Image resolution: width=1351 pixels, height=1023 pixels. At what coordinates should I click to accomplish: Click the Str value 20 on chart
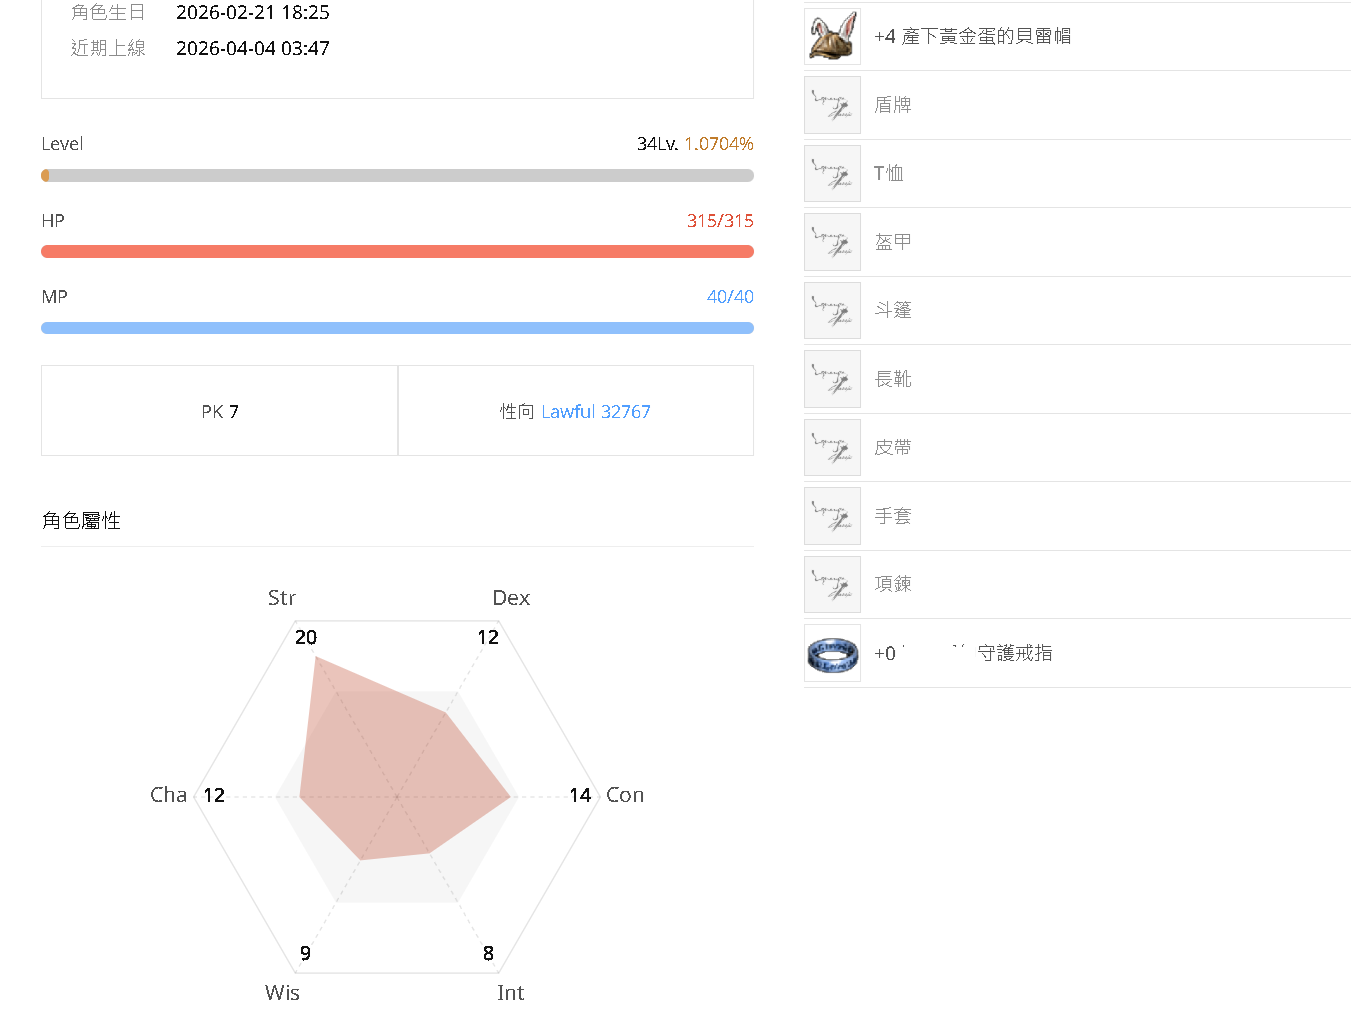click(x=306, y=637)
